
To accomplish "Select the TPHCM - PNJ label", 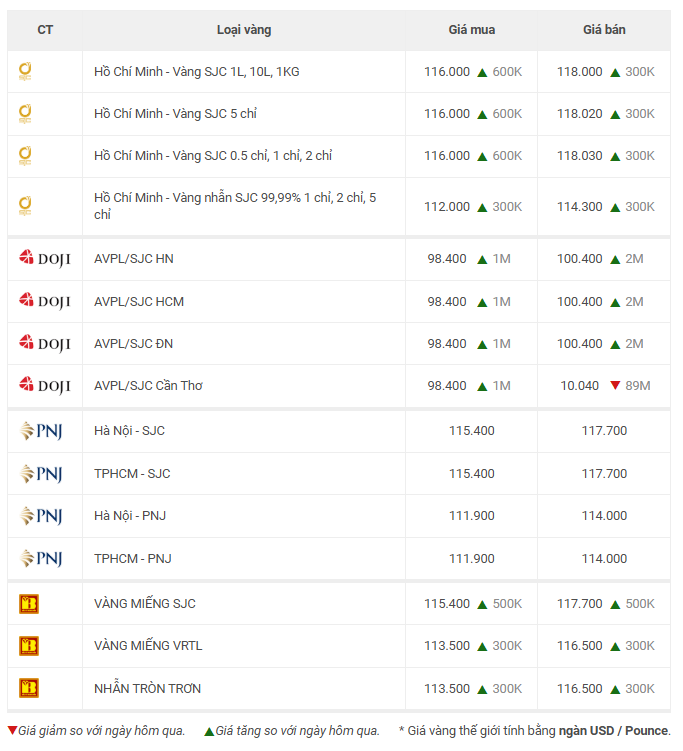I will [133, 558].
